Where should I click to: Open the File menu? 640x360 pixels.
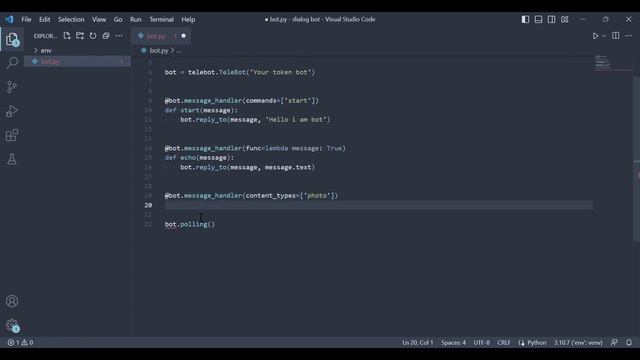[x=26, y=19]
